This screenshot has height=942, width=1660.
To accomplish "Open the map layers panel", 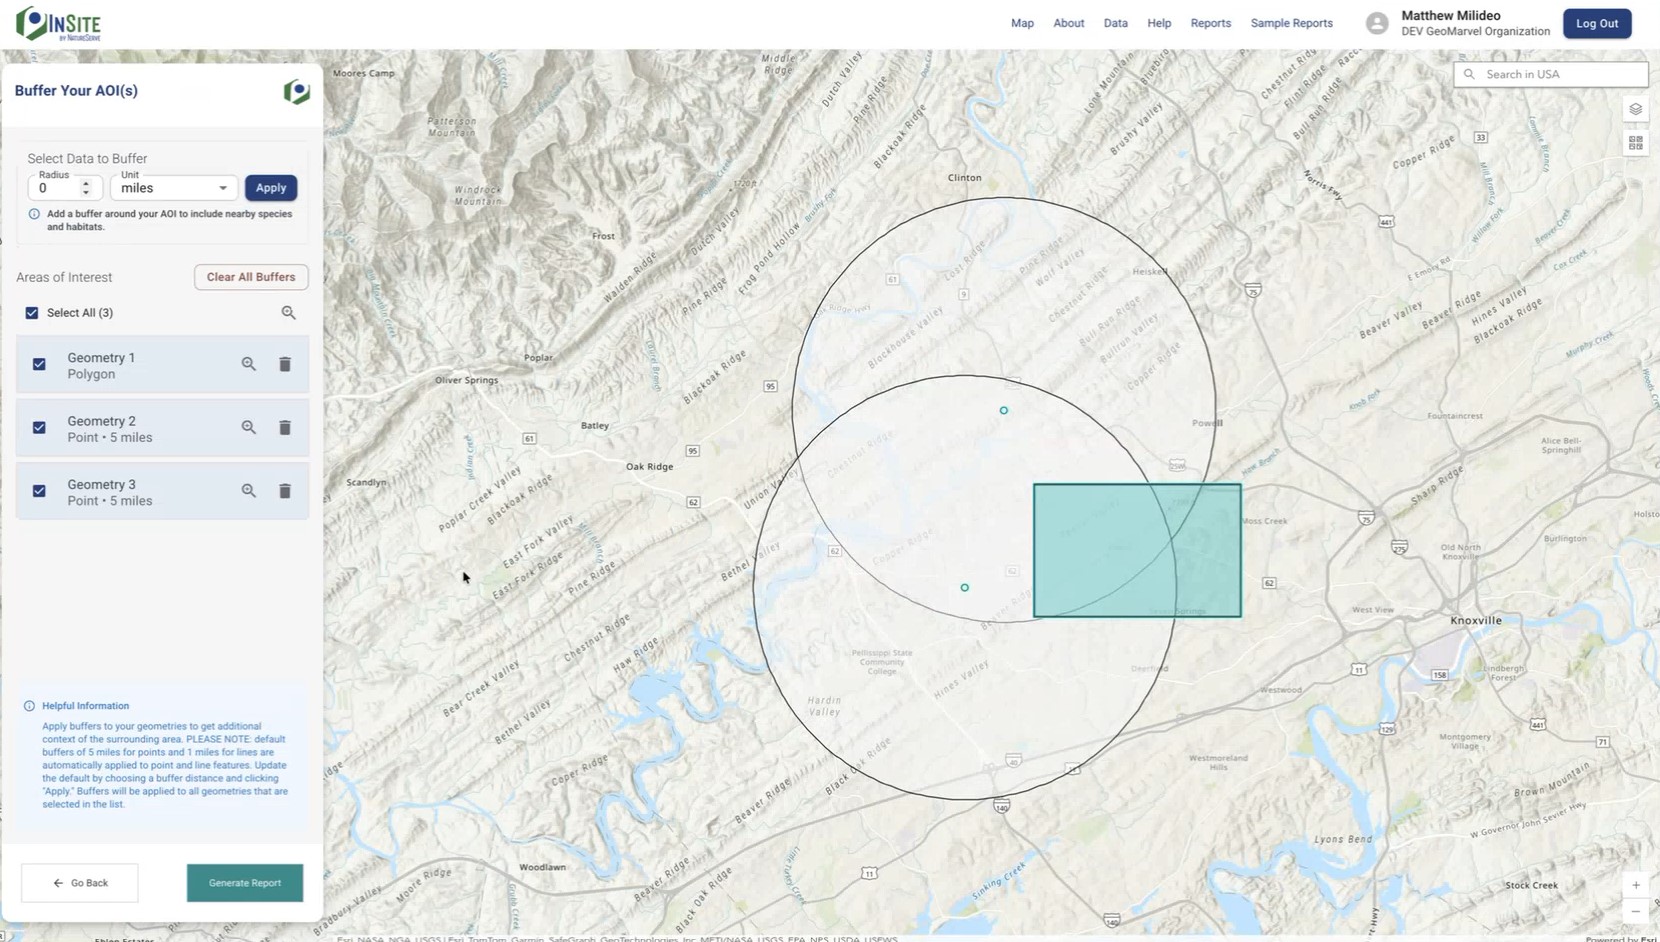I will pyautogui.click(x=1636, y=110).
